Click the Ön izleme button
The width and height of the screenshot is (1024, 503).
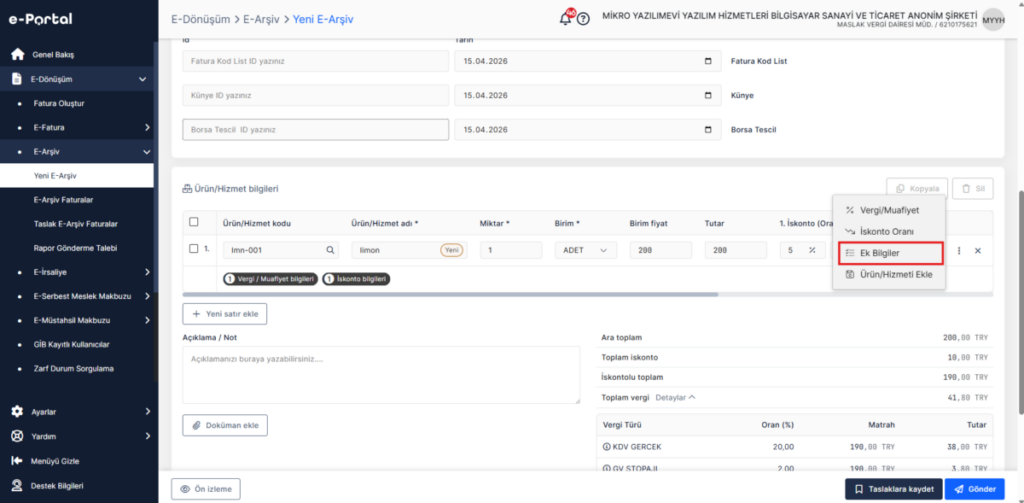coord(206,489)
